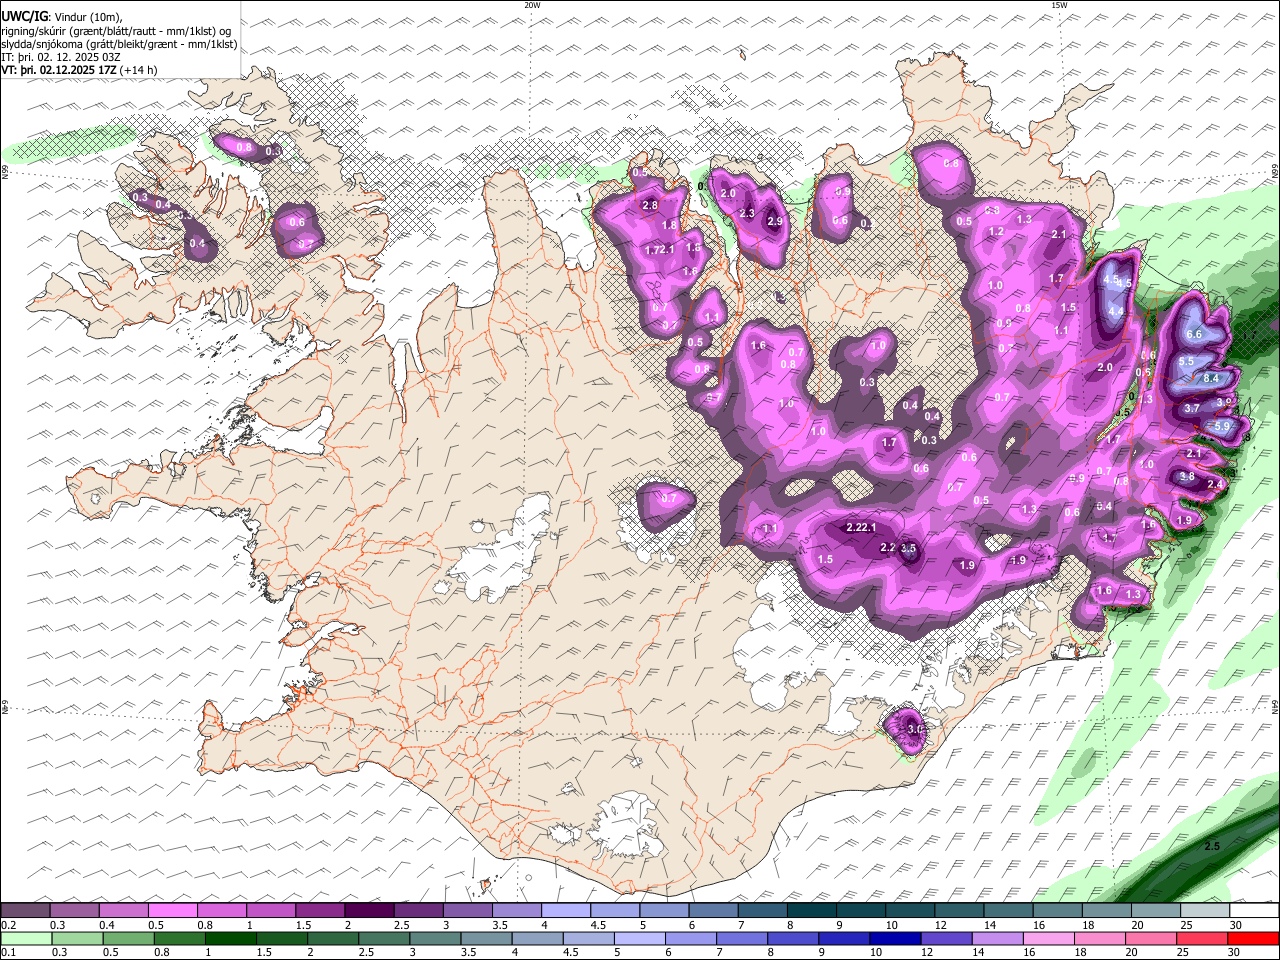
Task: Click upper legend dark purple swatch between 2 and 2.5
Action: 368,911
